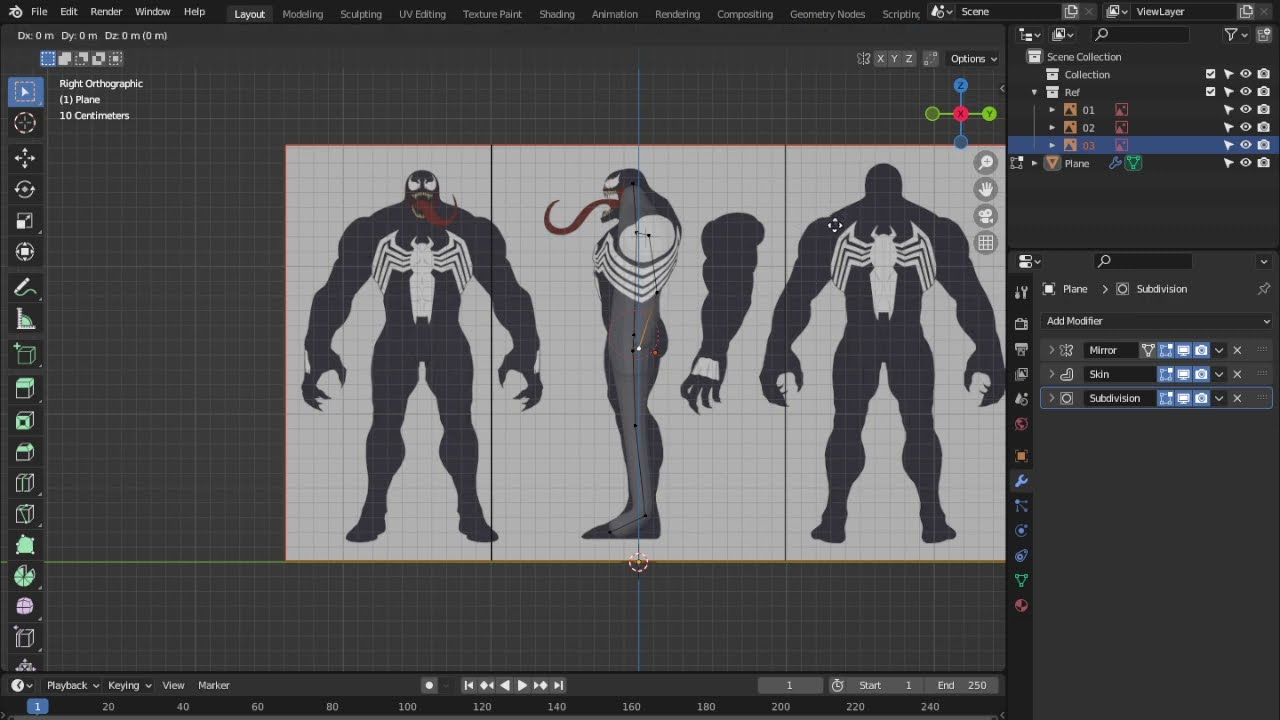1280x720 pixels.
Task: Select the Annotate tool
Action: pyautogui.click(x=25, y=288)
